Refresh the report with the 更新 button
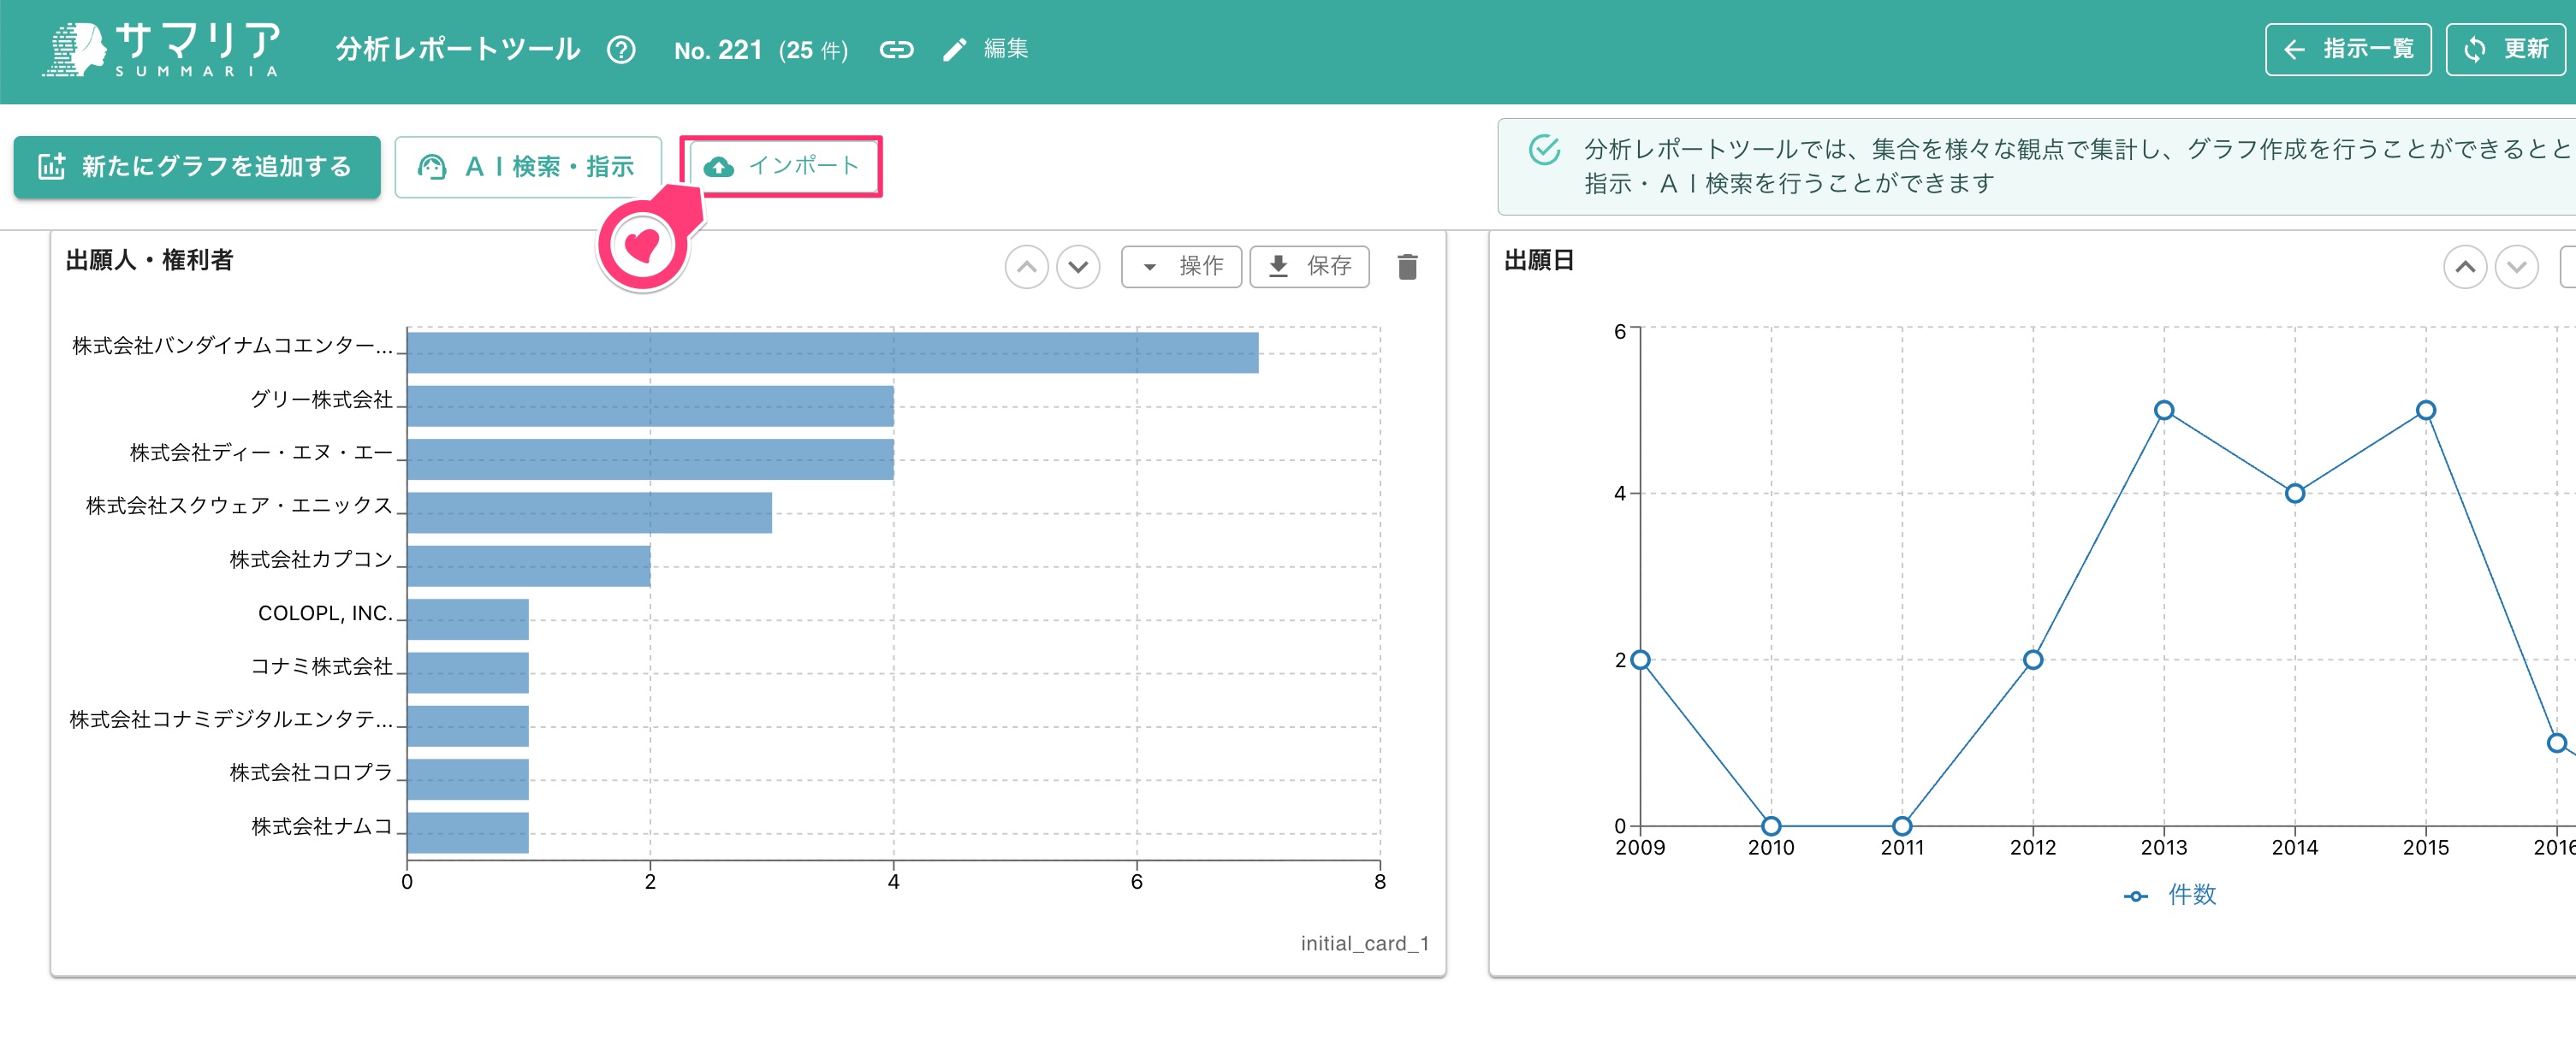2576x1059 pixels. tap(2506, 49)
